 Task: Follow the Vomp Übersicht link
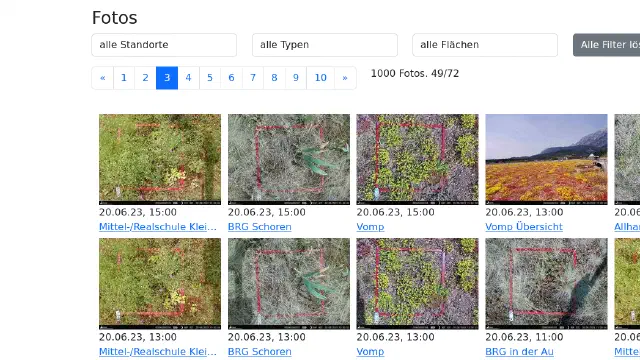(x=524, y=227)
